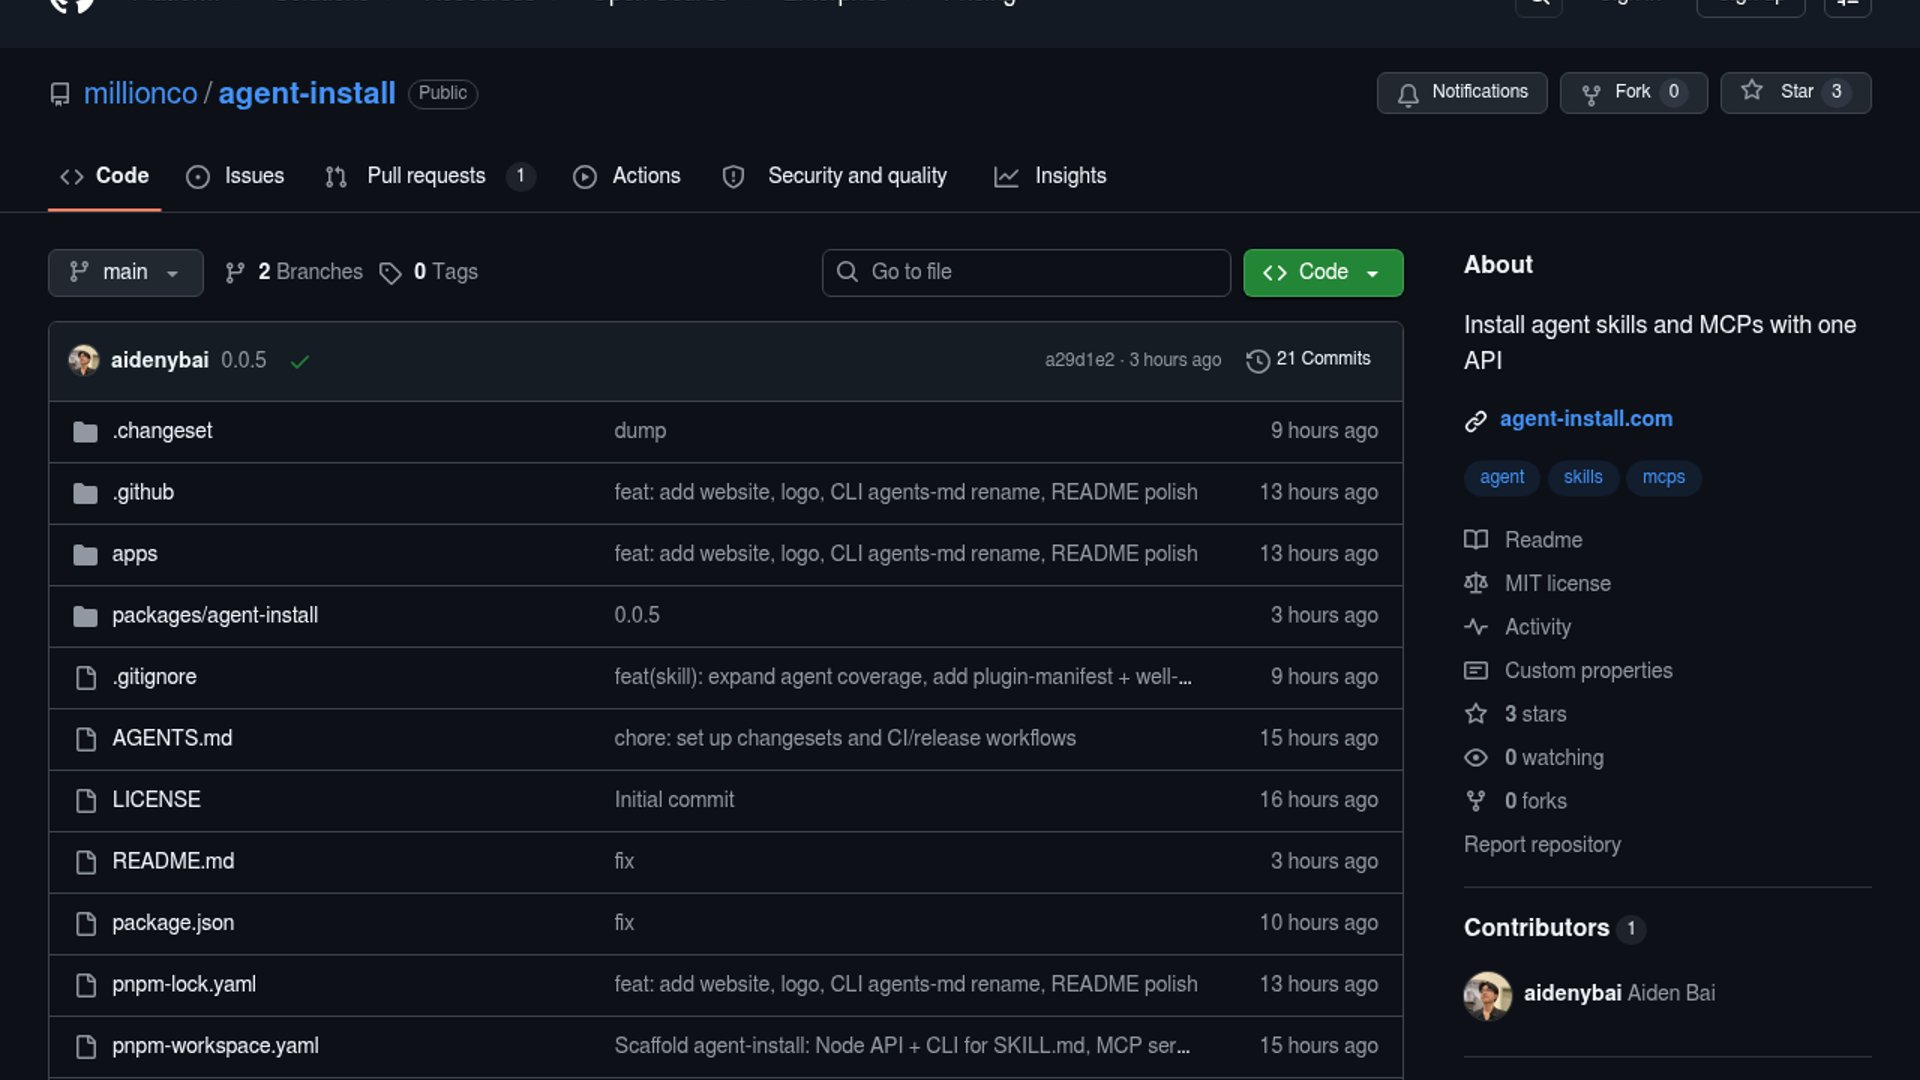Click the file icon beside .gitignore
The height and width of the screenshot is (1080, 1920).
click(x=86, y=678)
